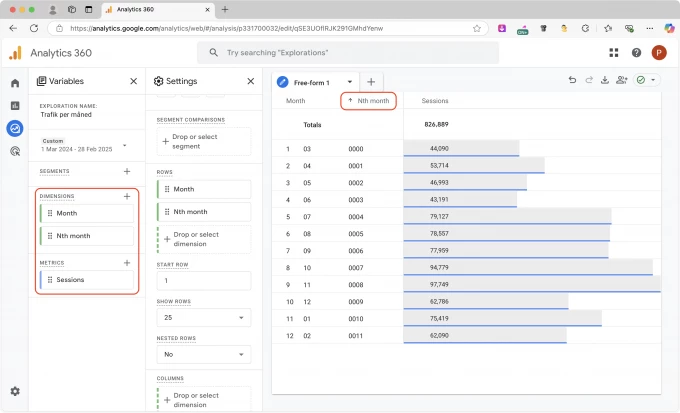Open the Free-form 1 tab dropdown arrow
This screenshot has height=413, width=680.
pyautogui.click(x=350, y=82)
